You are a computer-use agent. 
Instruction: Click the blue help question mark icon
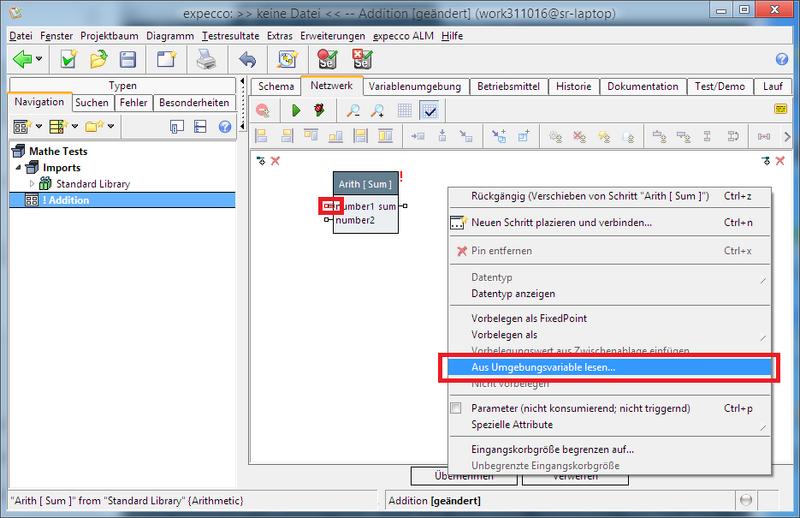click(x=782, y=60)
